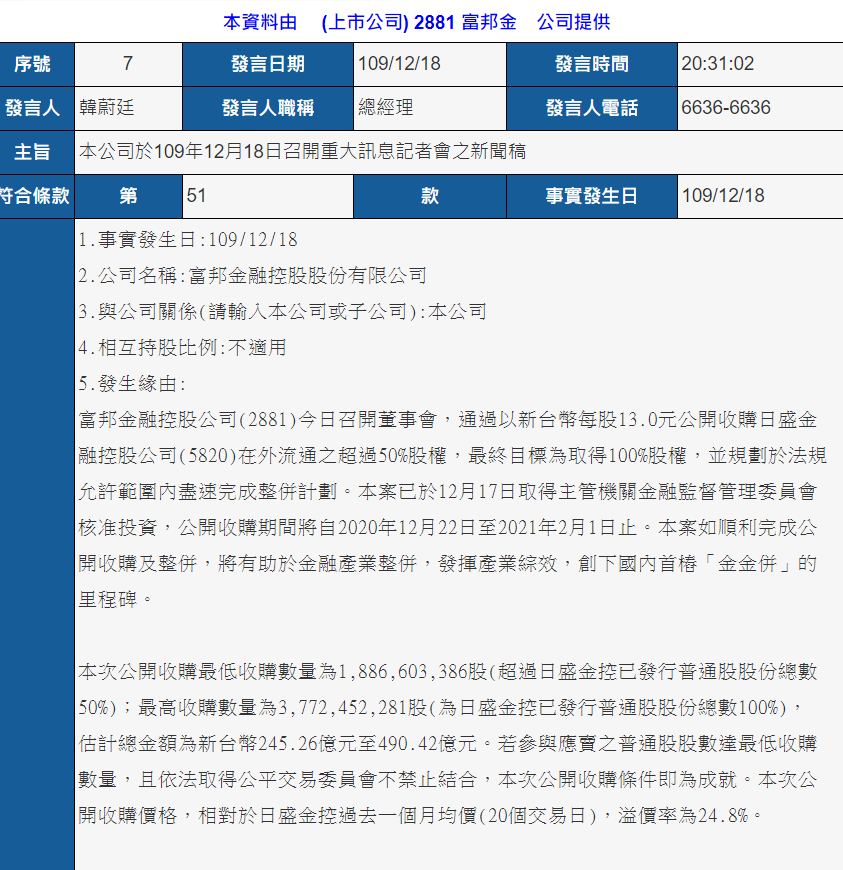
Task: Click the spokesperson name '韓蔚廷'
Action: 107,108
